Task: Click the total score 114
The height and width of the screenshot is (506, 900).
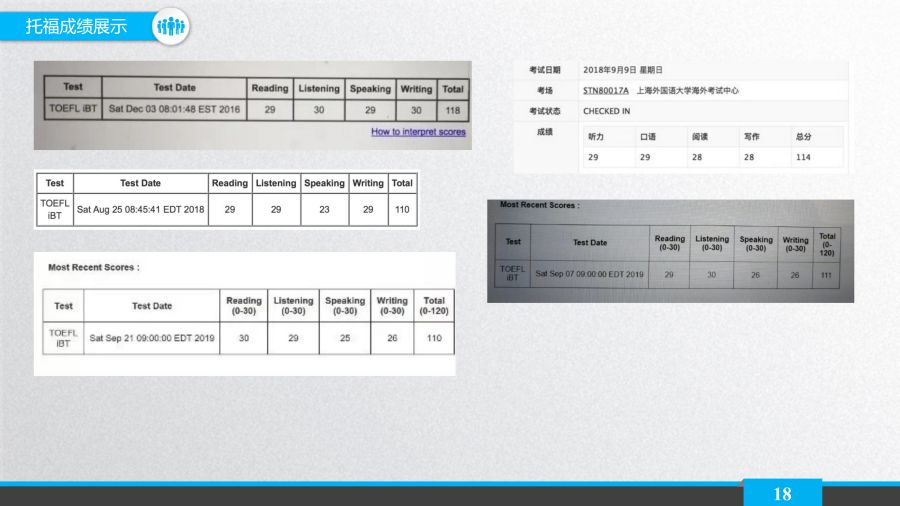Action: (x=803, y=157)
